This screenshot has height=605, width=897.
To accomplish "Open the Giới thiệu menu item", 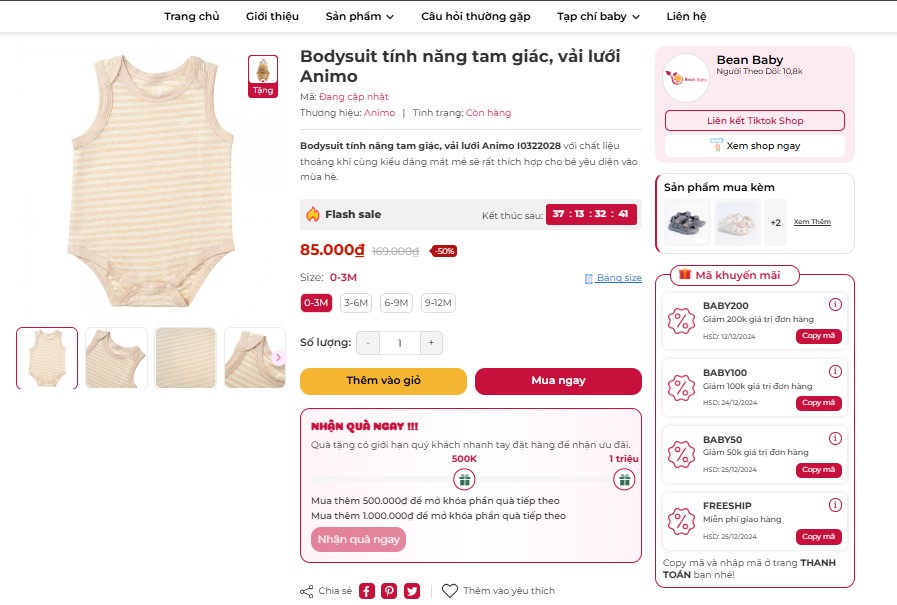I will pos(272,16).
